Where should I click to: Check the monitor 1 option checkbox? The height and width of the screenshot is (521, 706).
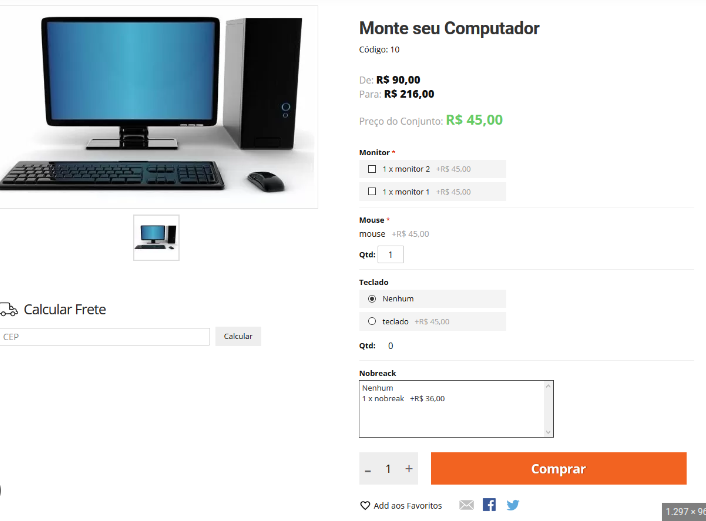[x=372, y=191]
